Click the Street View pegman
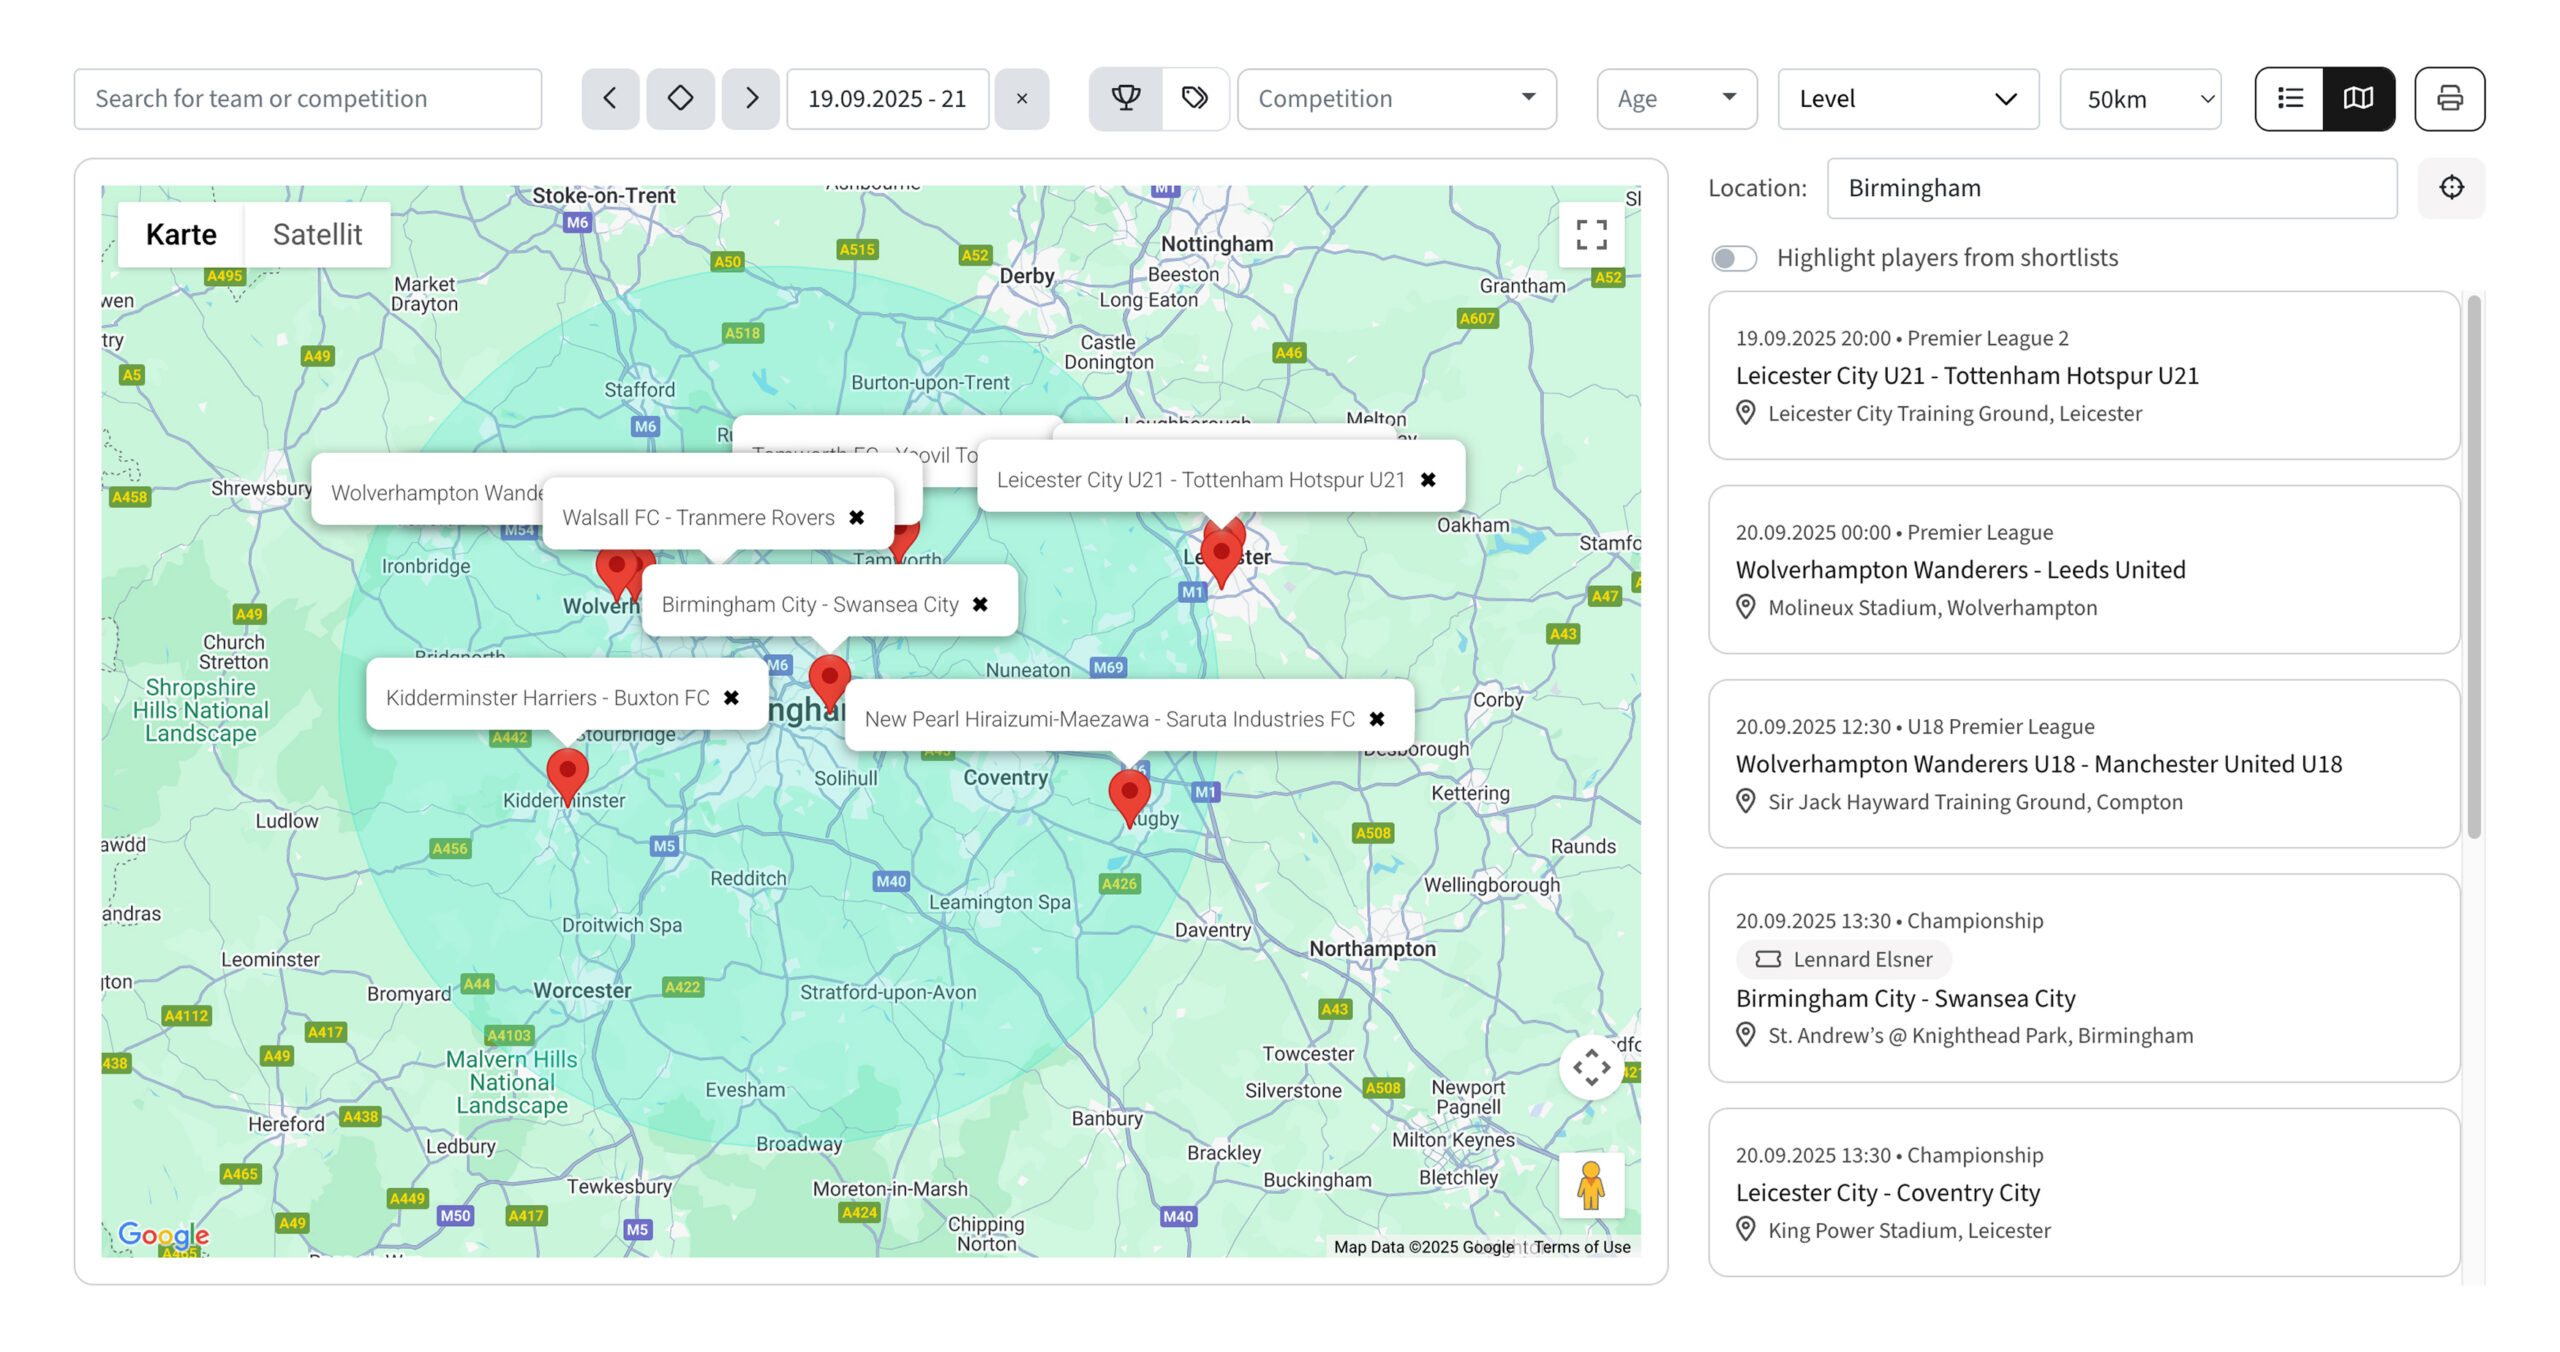The image size is (2560, 1352). pyautogui.click(x=1591, y=1186)
